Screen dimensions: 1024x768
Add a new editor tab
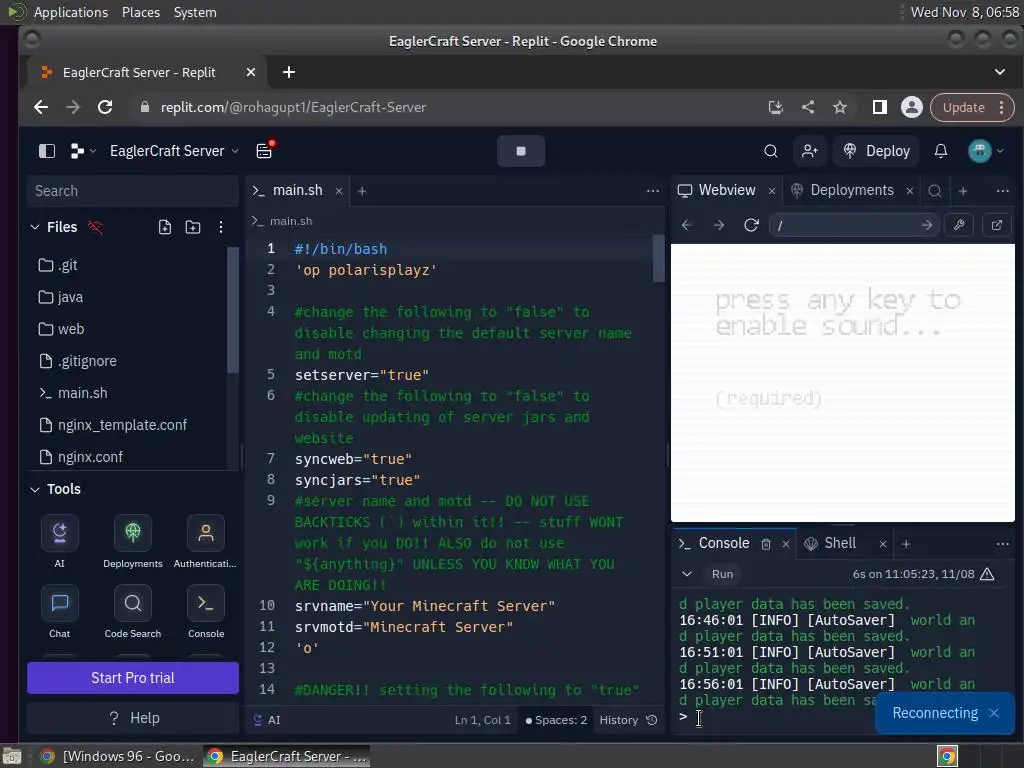pos(362,191)
